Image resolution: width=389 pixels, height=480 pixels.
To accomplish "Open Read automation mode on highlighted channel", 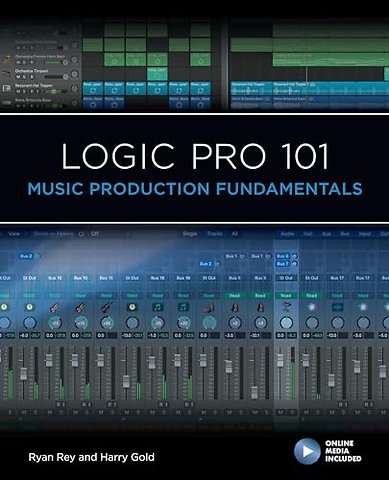I will point(286,295).
